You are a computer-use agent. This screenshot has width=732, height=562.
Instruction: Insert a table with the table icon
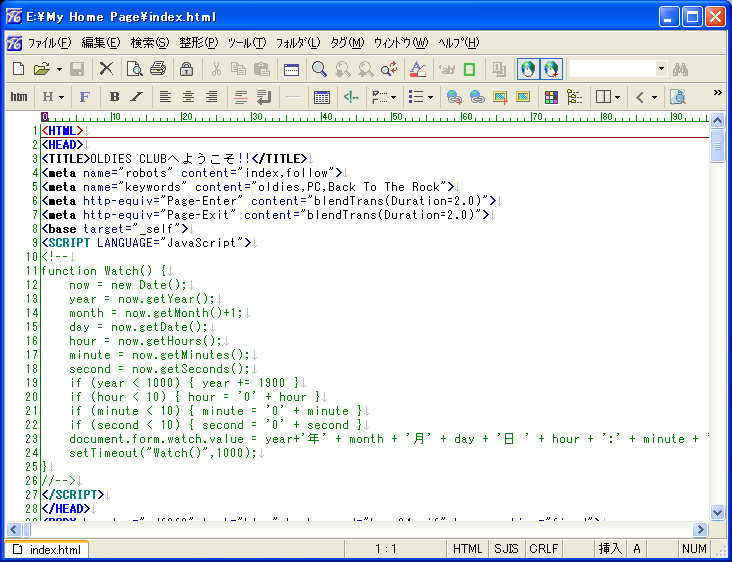322,97
